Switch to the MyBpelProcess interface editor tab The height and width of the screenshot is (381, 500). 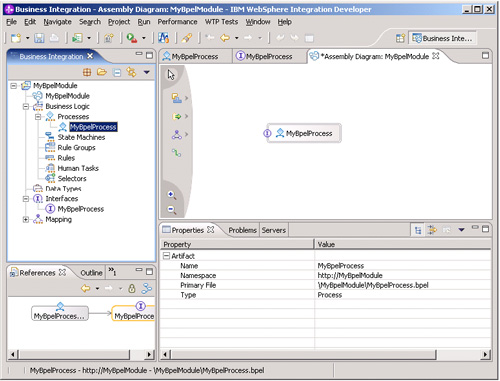click(x=269, y=57)
